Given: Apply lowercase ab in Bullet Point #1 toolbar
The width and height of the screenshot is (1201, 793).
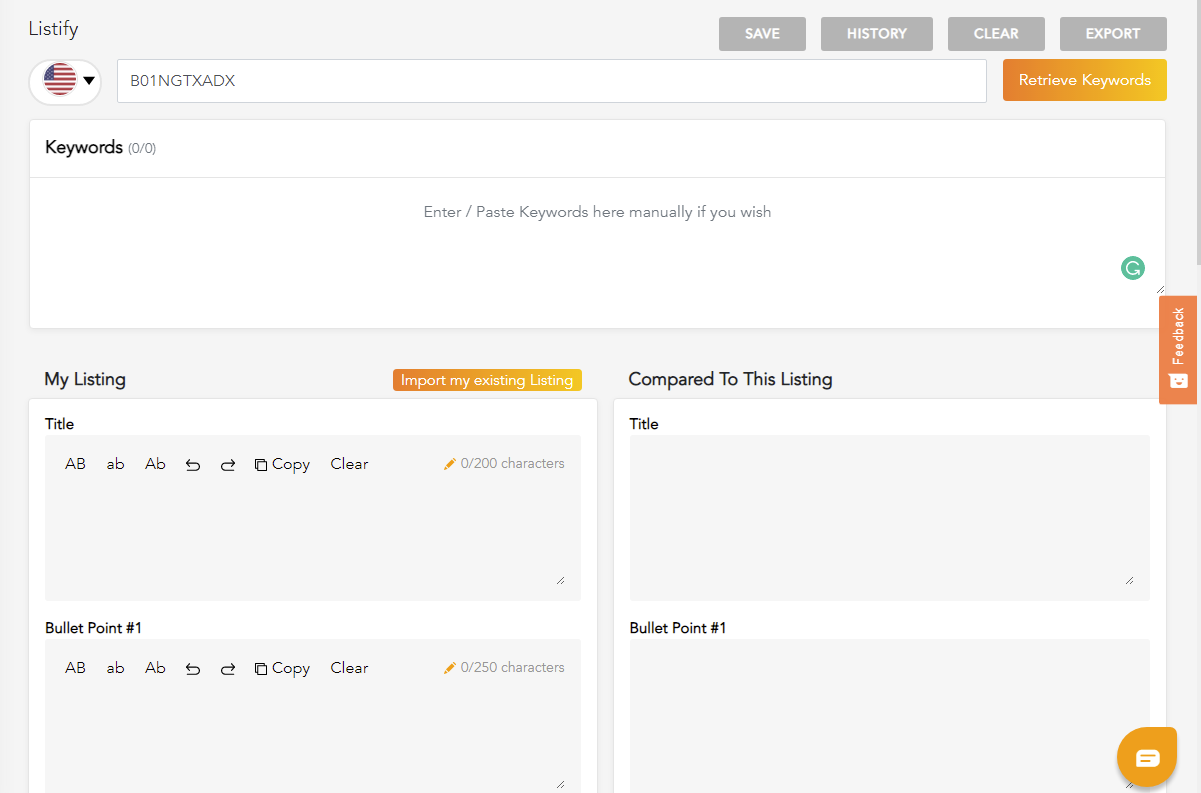Looking at the screenshot, I should tap(116, 668).
